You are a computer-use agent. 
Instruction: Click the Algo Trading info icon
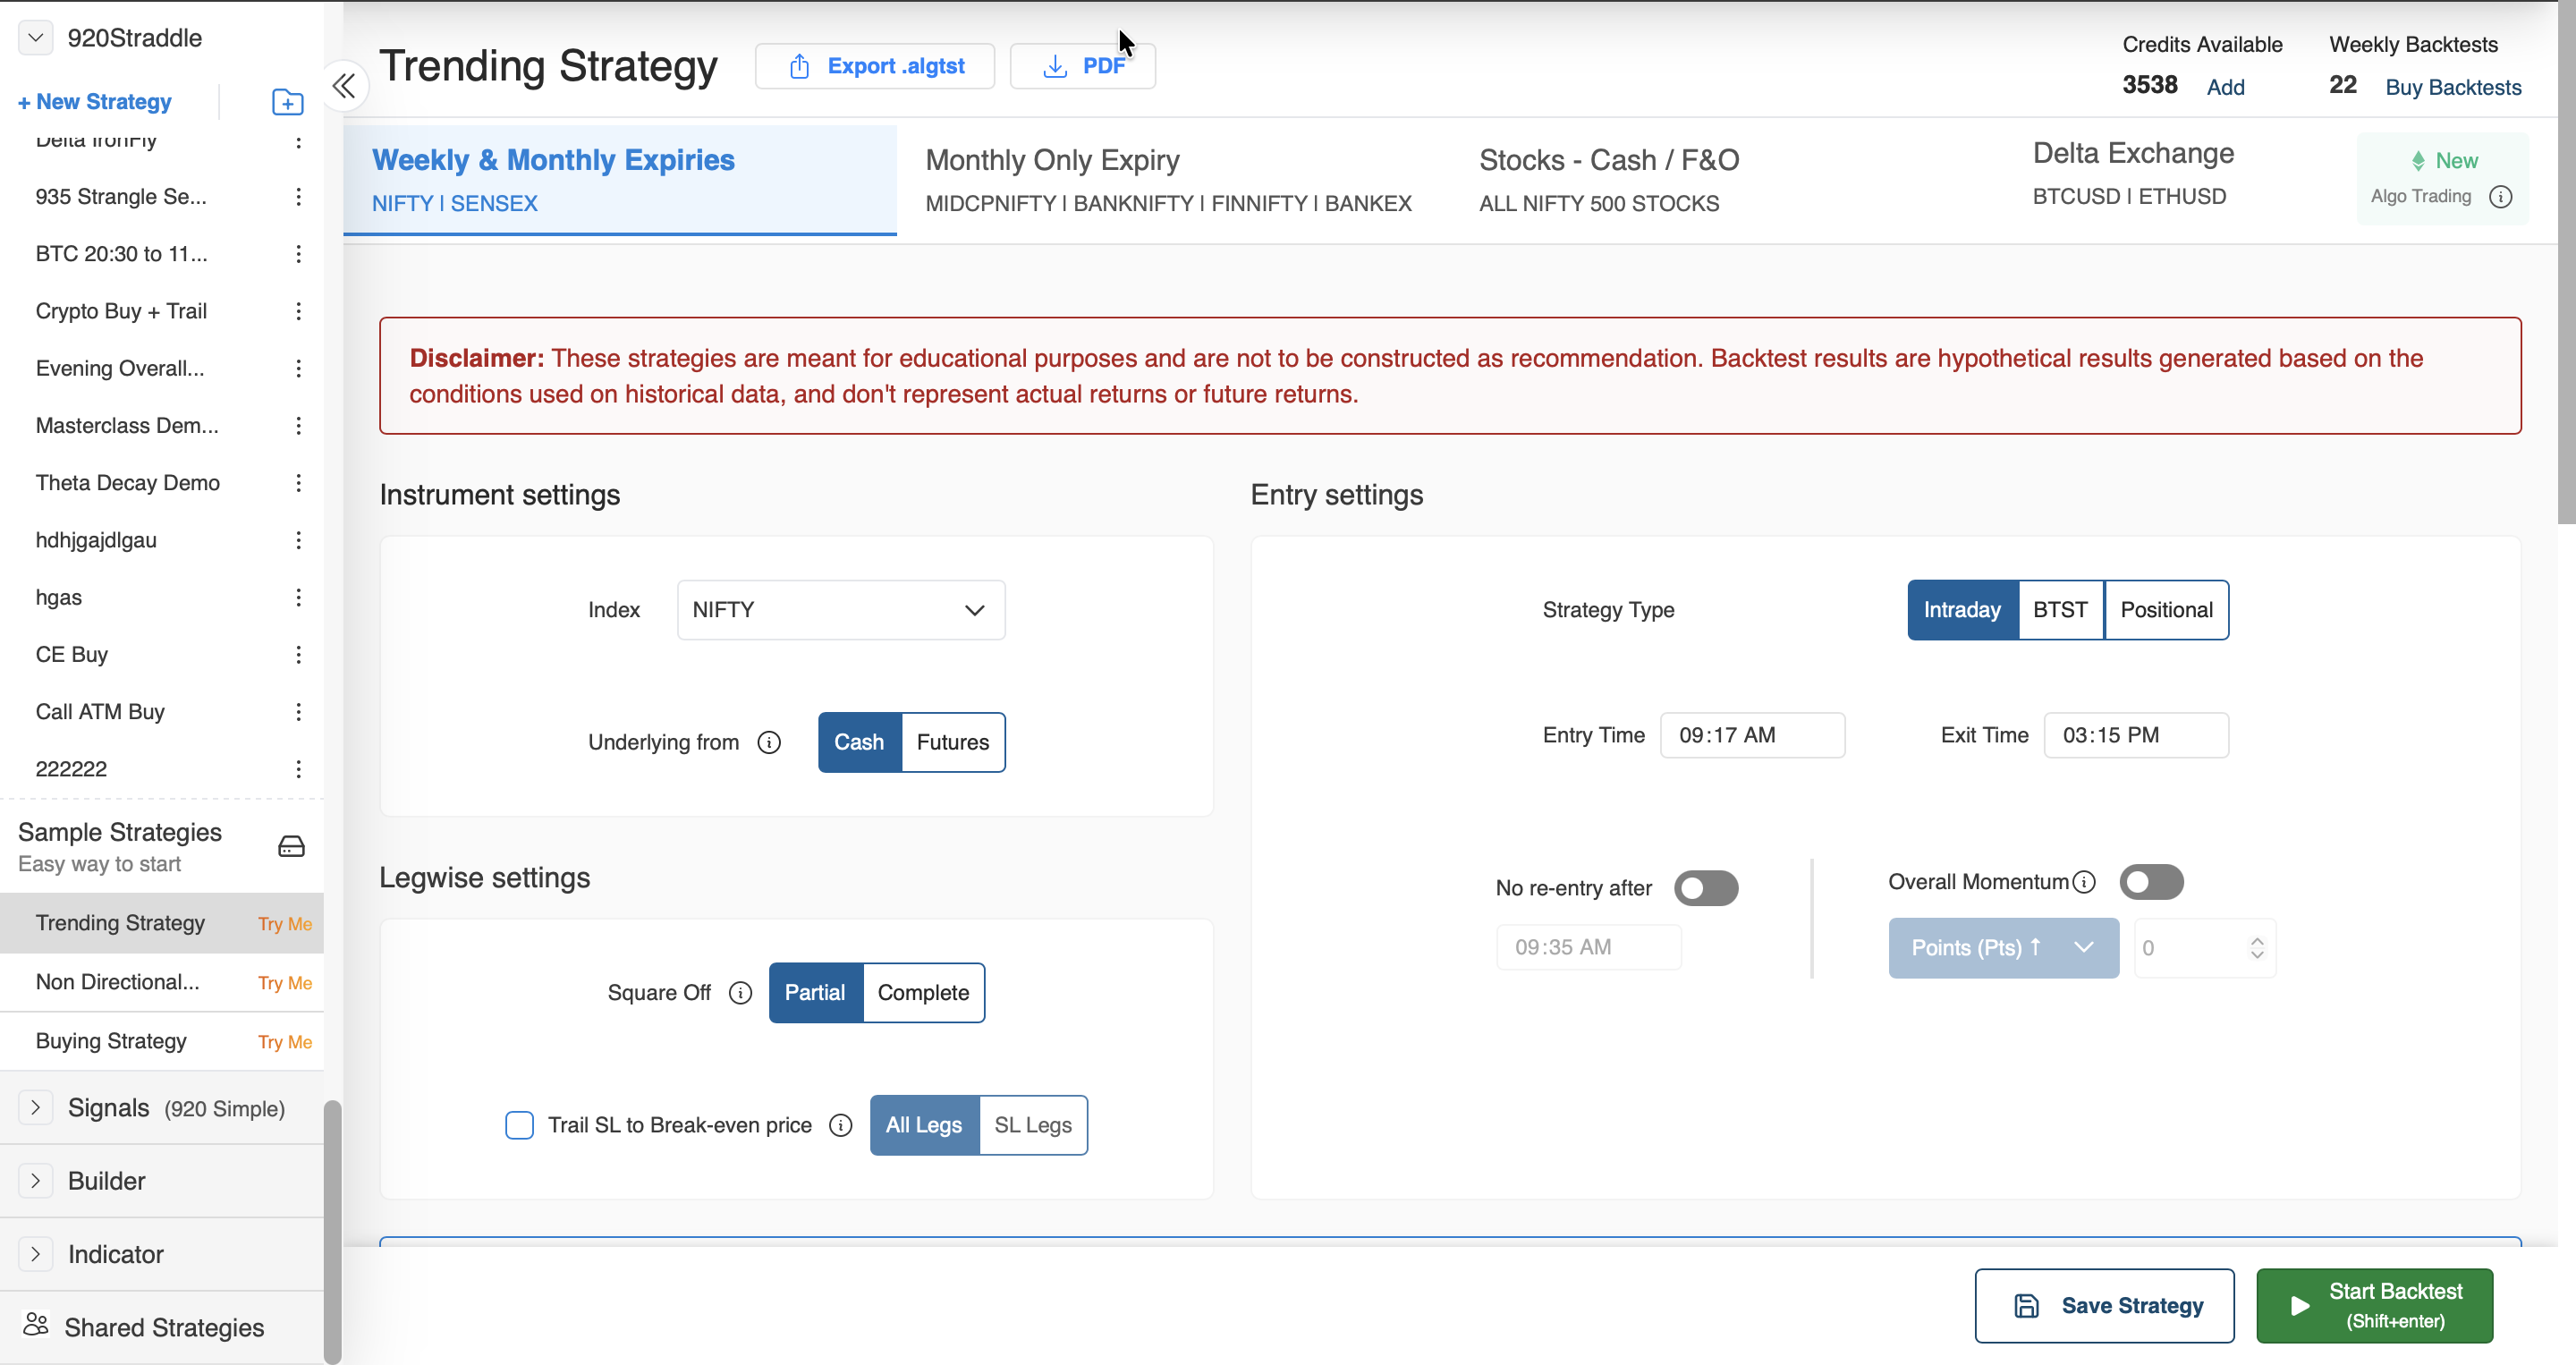2500,196
